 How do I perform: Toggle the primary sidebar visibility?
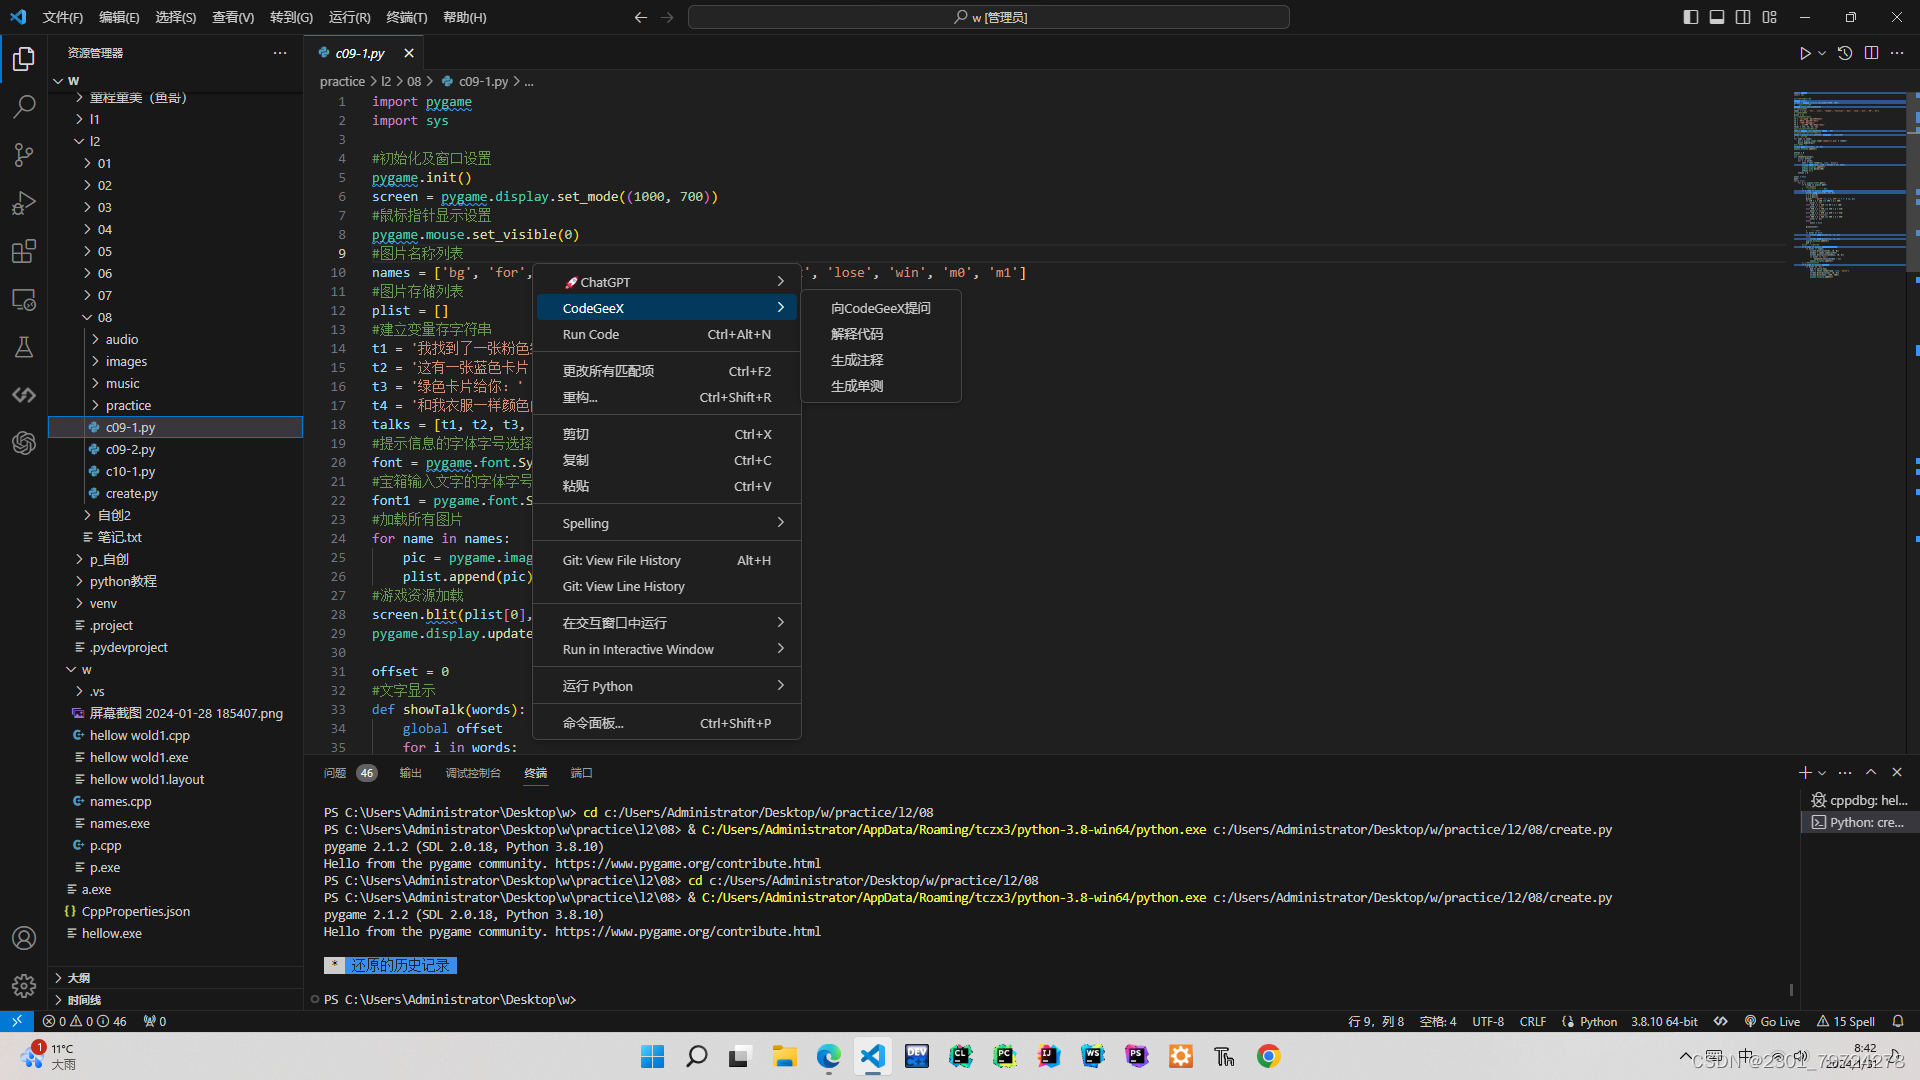pos(1690,17)
